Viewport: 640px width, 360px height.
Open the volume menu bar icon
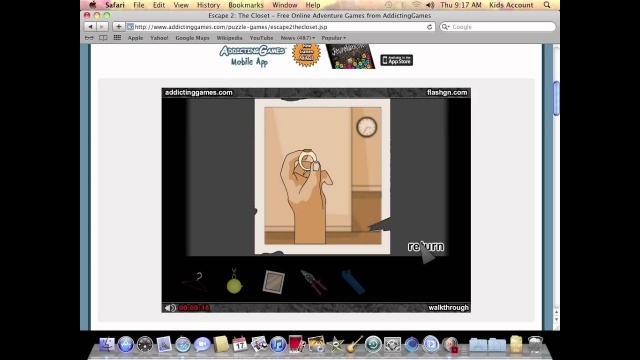(x=430, y=5)
